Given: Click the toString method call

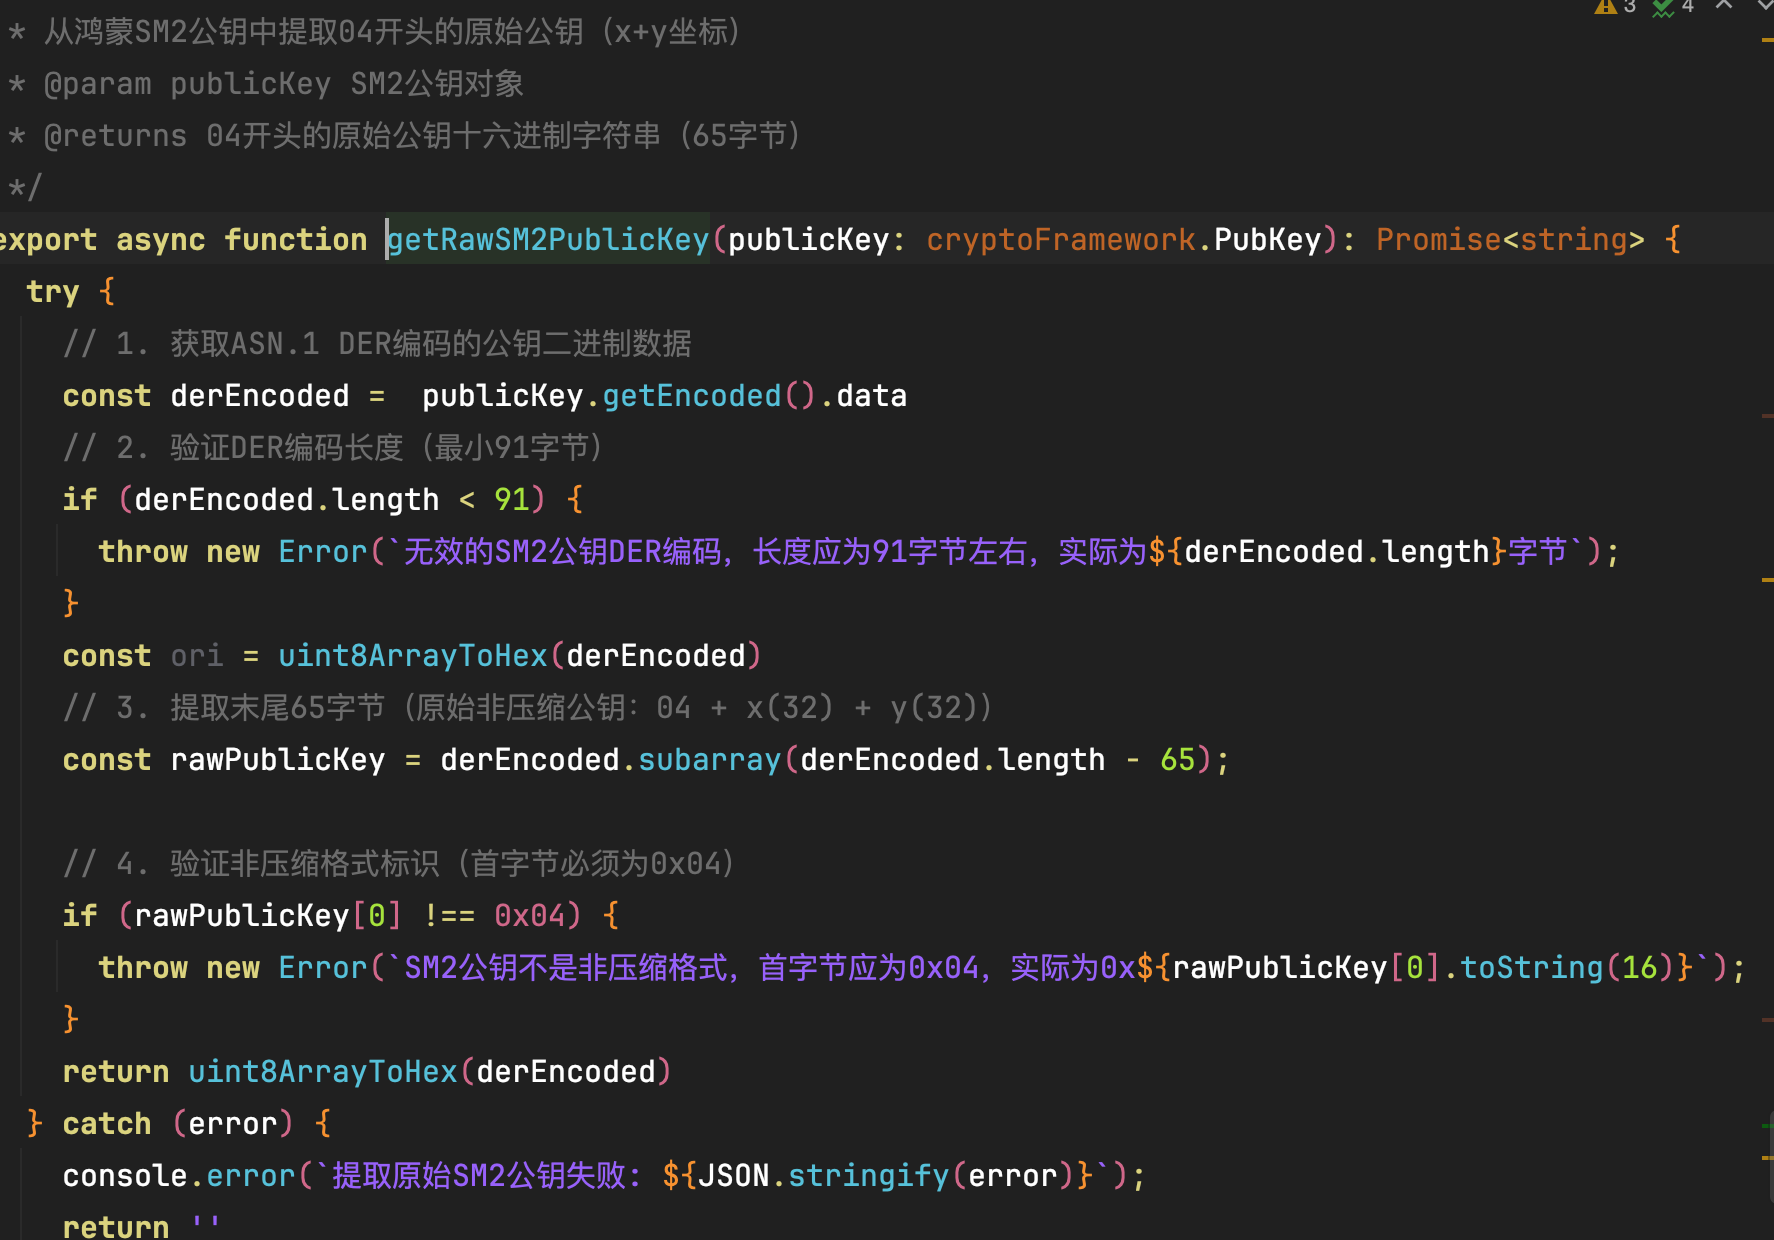Looking at the screenshot, I should (x=1532, y=967).
